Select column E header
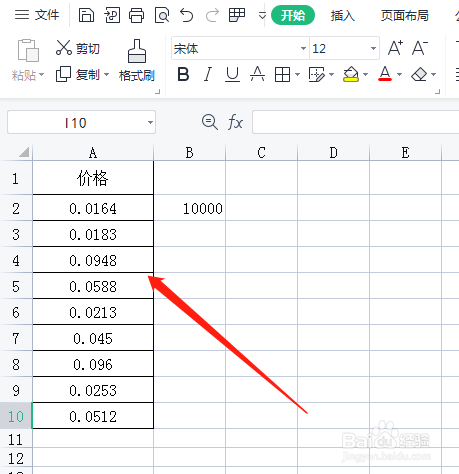The image size is (459, 474). (405, 153)
